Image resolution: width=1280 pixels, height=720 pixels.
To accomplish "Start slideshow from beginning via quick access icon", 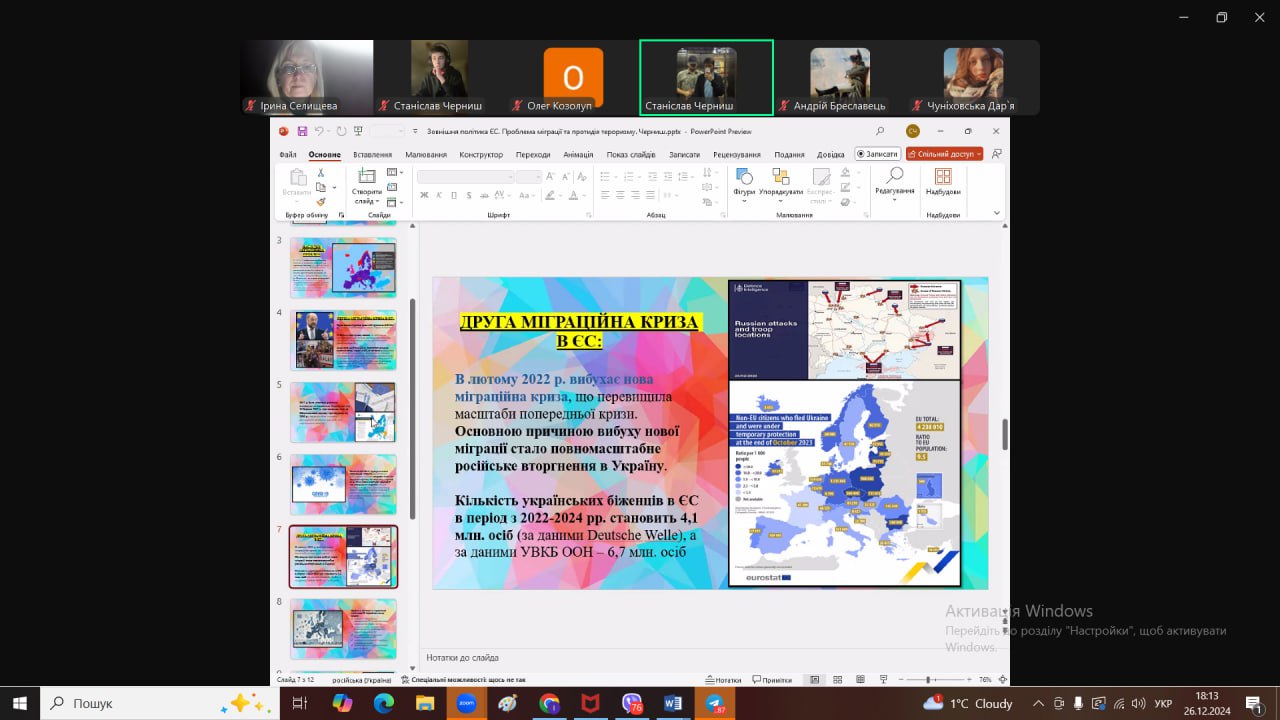I will [359, 131].
